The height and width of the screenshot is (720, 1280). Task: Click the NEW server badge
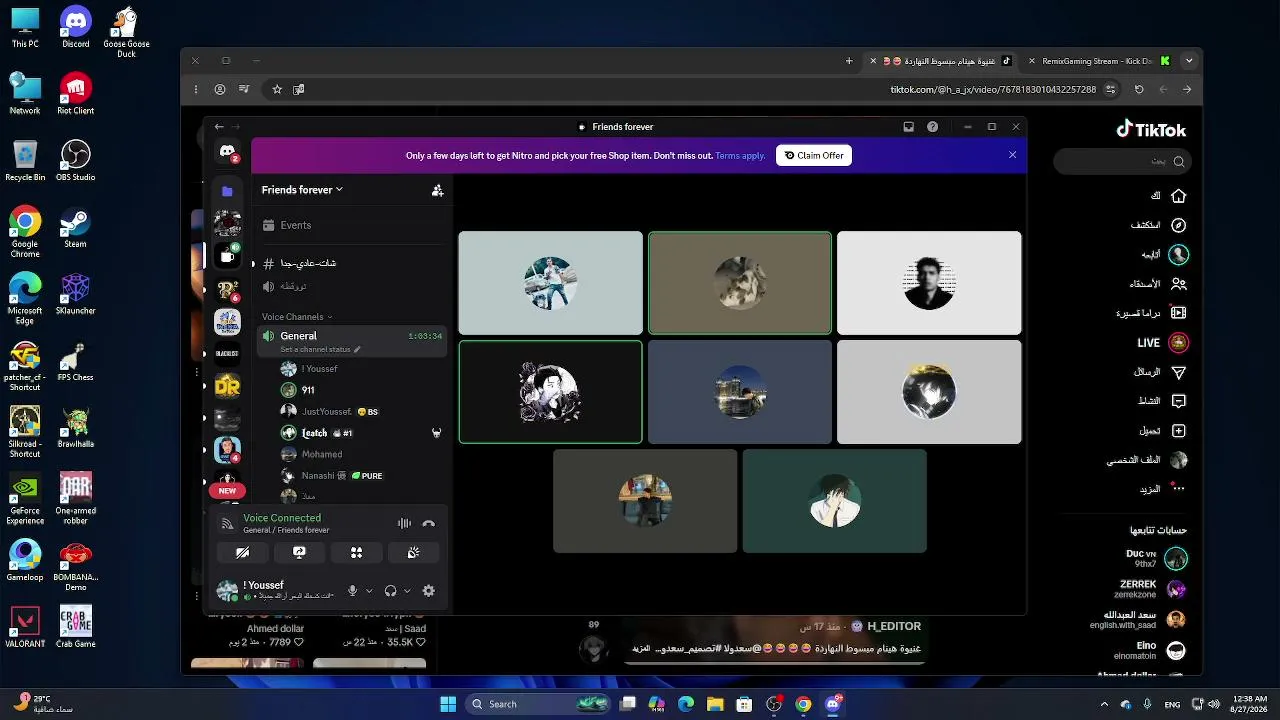[227, 491]
